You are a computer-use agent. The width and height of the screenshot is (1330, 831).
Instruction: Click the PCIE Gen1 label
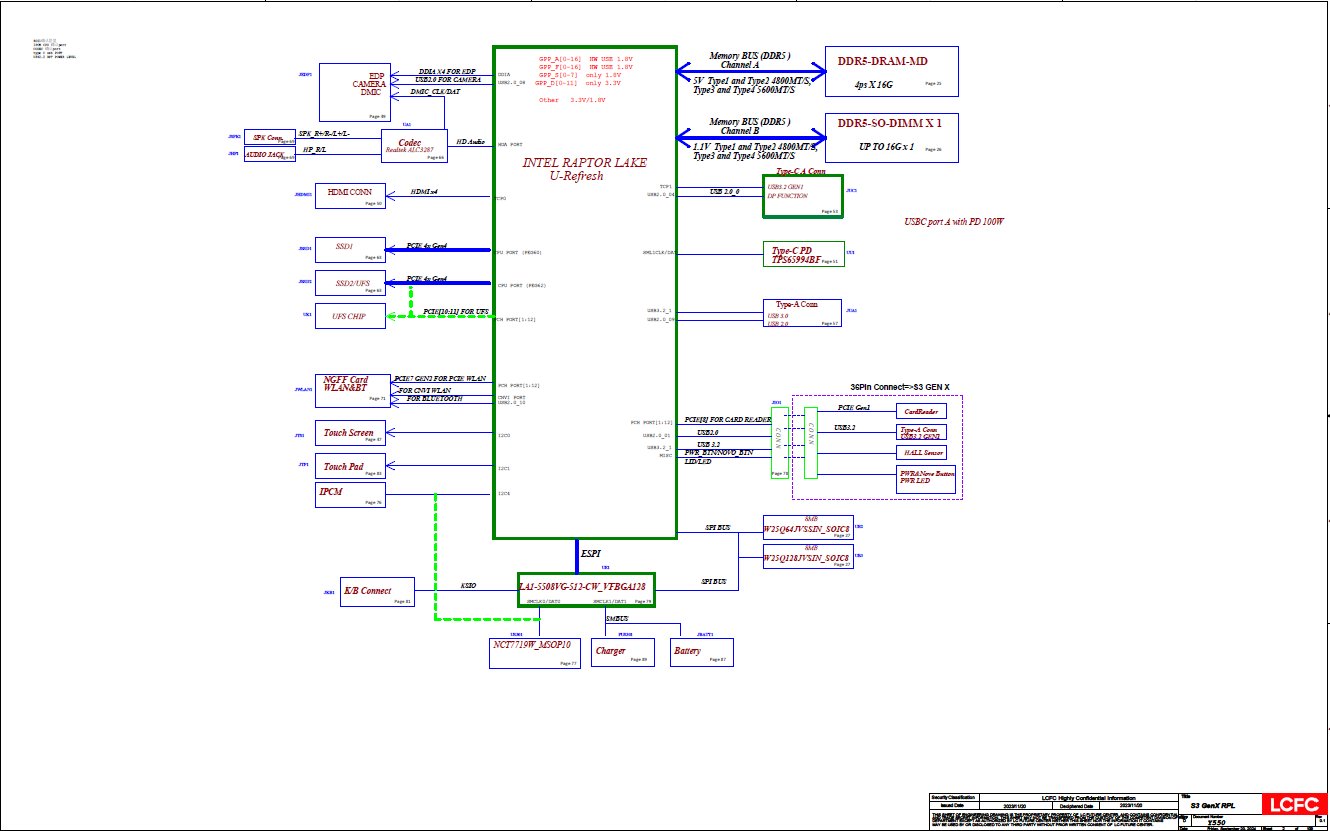point(854,408)
